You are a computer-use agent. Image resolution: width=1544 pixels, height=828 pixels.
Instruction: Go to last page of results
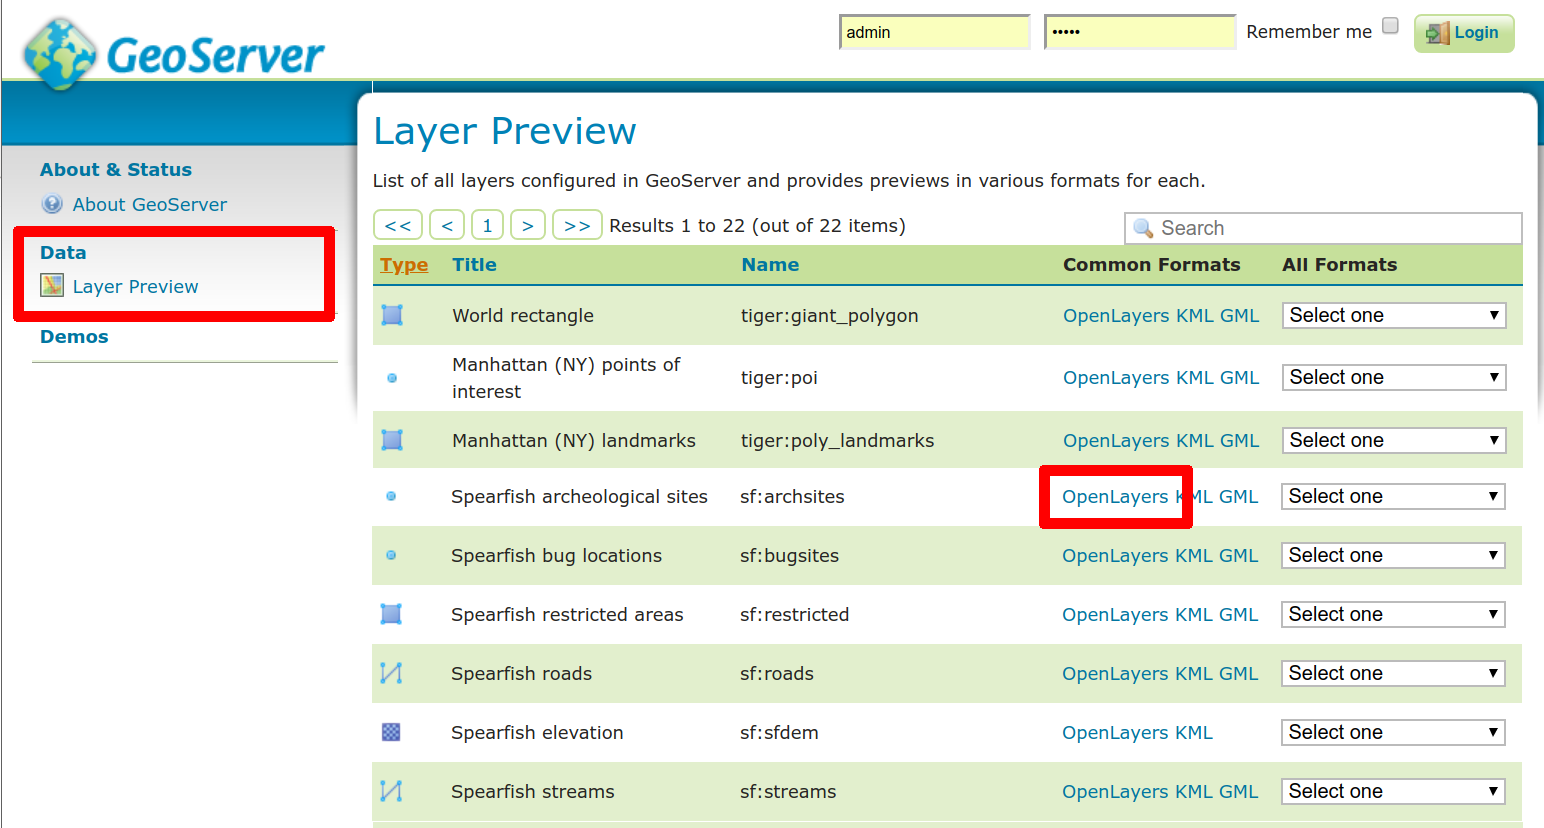(577, 225)
